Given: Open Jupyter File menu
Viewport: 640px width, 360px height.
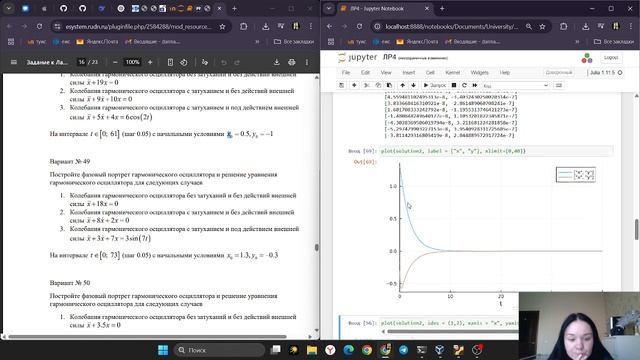Looking at the screenshot, I should pyautogui.click(x=346, y=73).
